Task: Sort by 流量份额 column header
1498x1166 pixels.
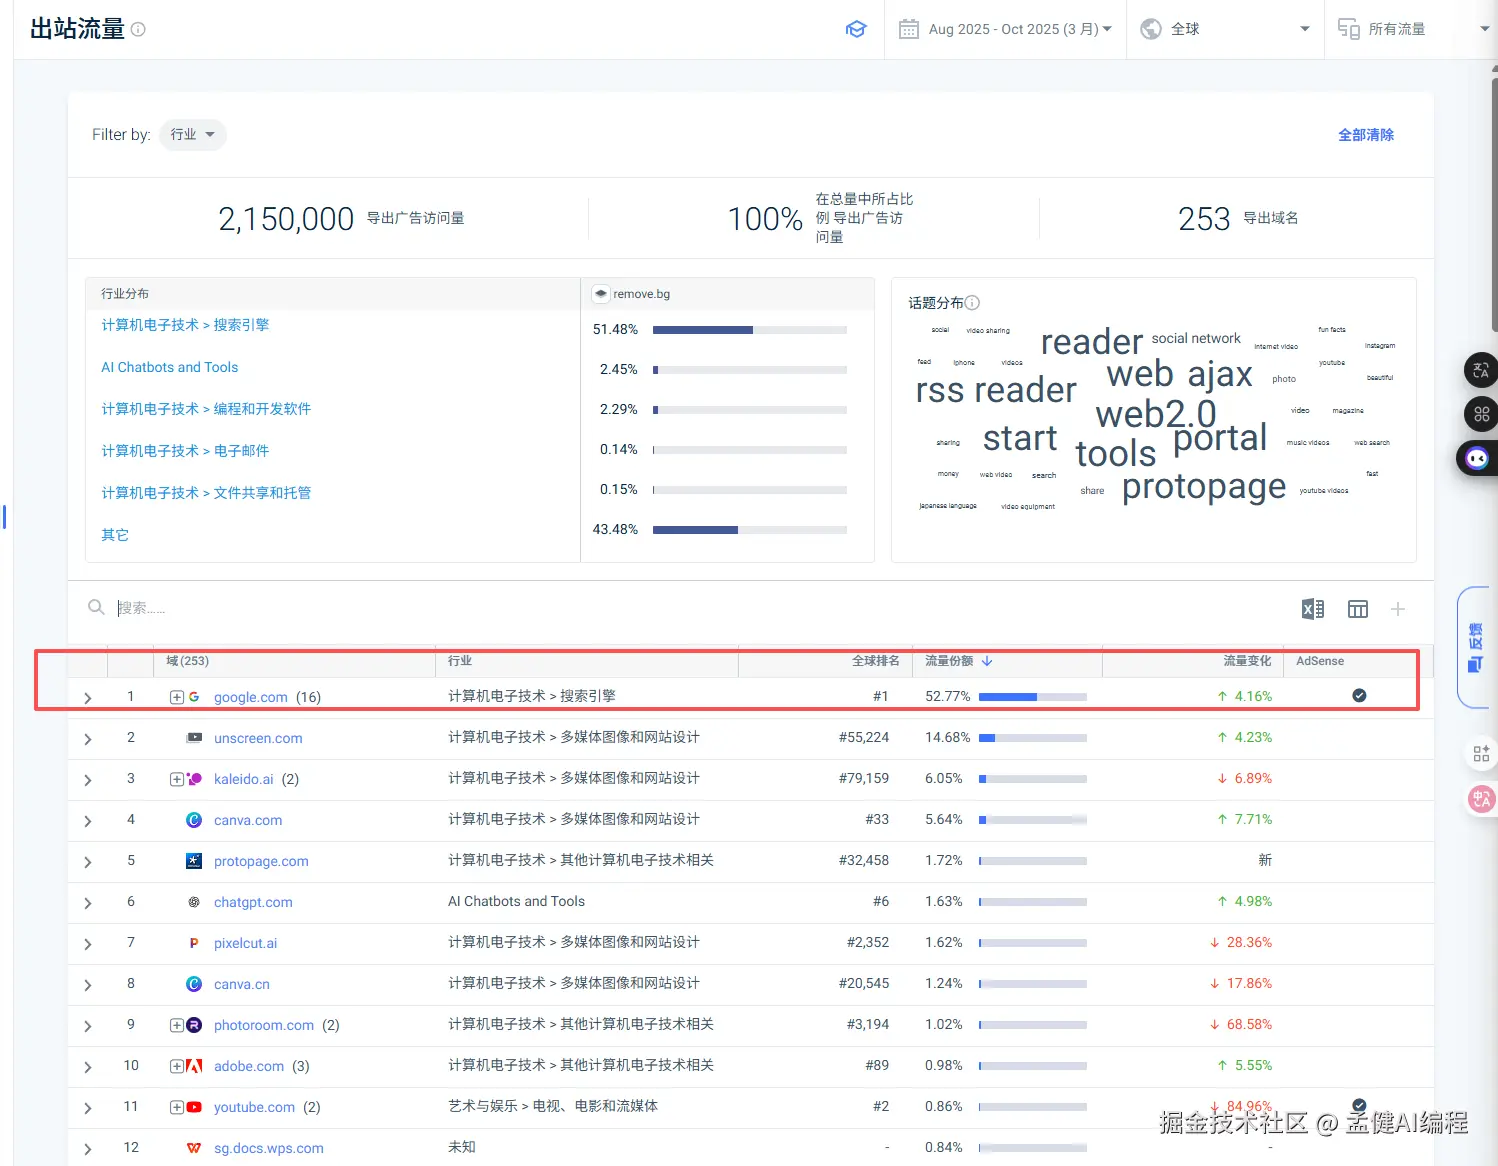Action: pos(958,661)
